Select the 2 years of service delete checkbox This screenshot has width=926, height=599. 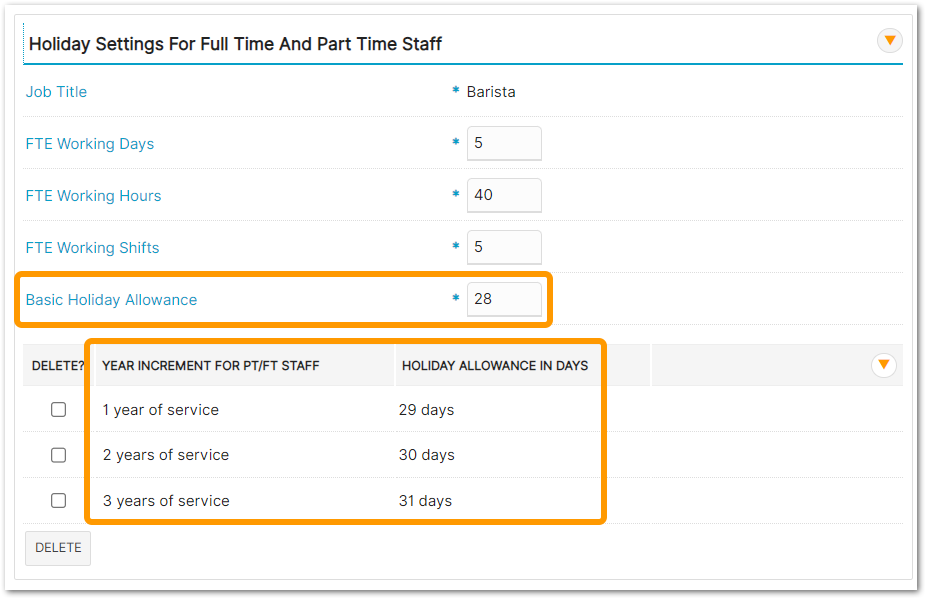click(59, 455)
